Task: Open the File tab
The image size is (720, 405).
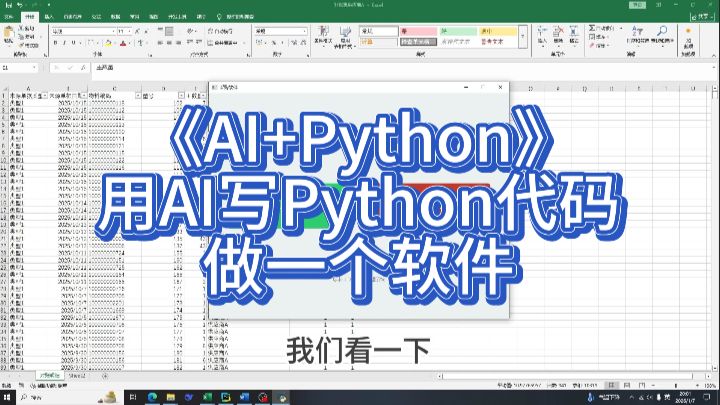Action: click(x=9, y=17)
